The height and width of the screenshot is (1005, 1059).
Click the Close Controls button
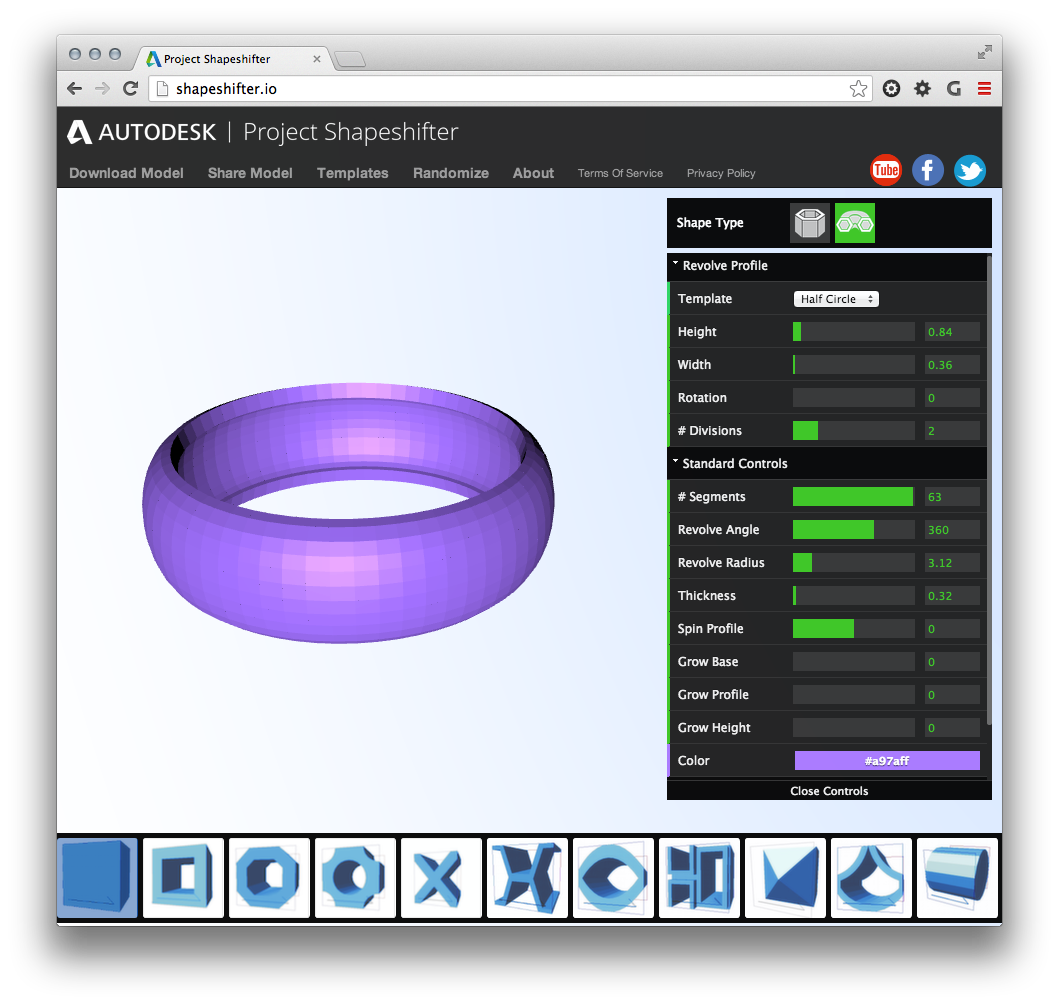tap(829, 791)
